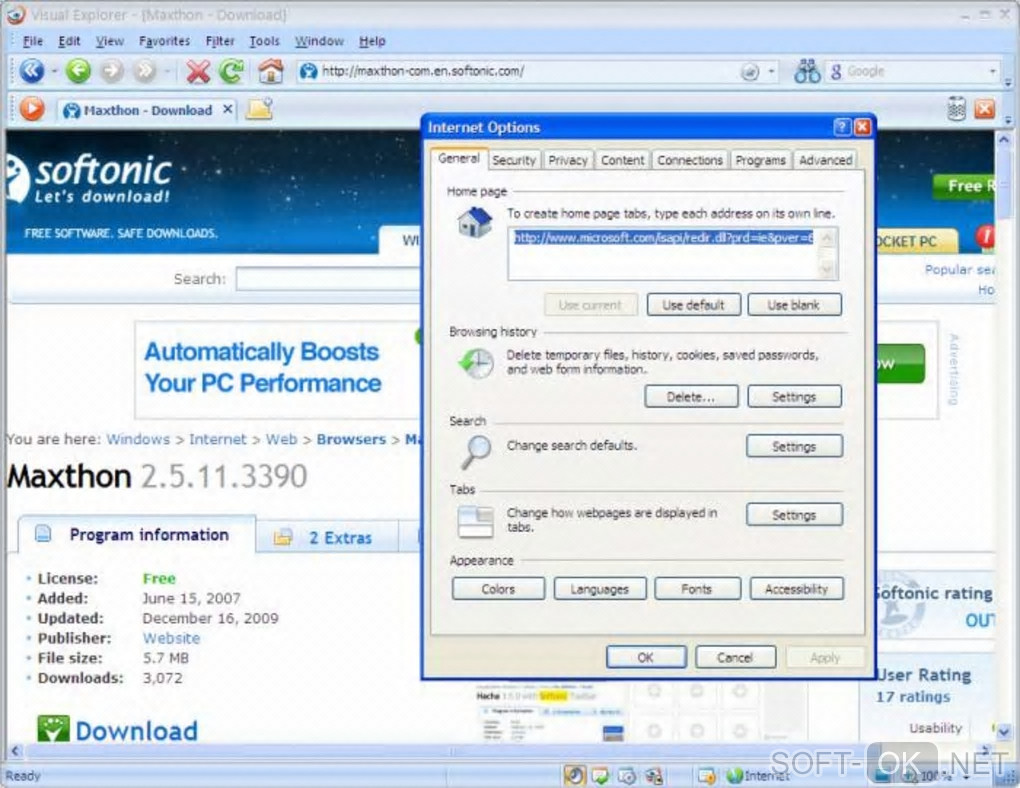This screenshot has width=1020, height=788.
Task: Click the orange close-all-tabs icon
Action: tap(984, 109)
